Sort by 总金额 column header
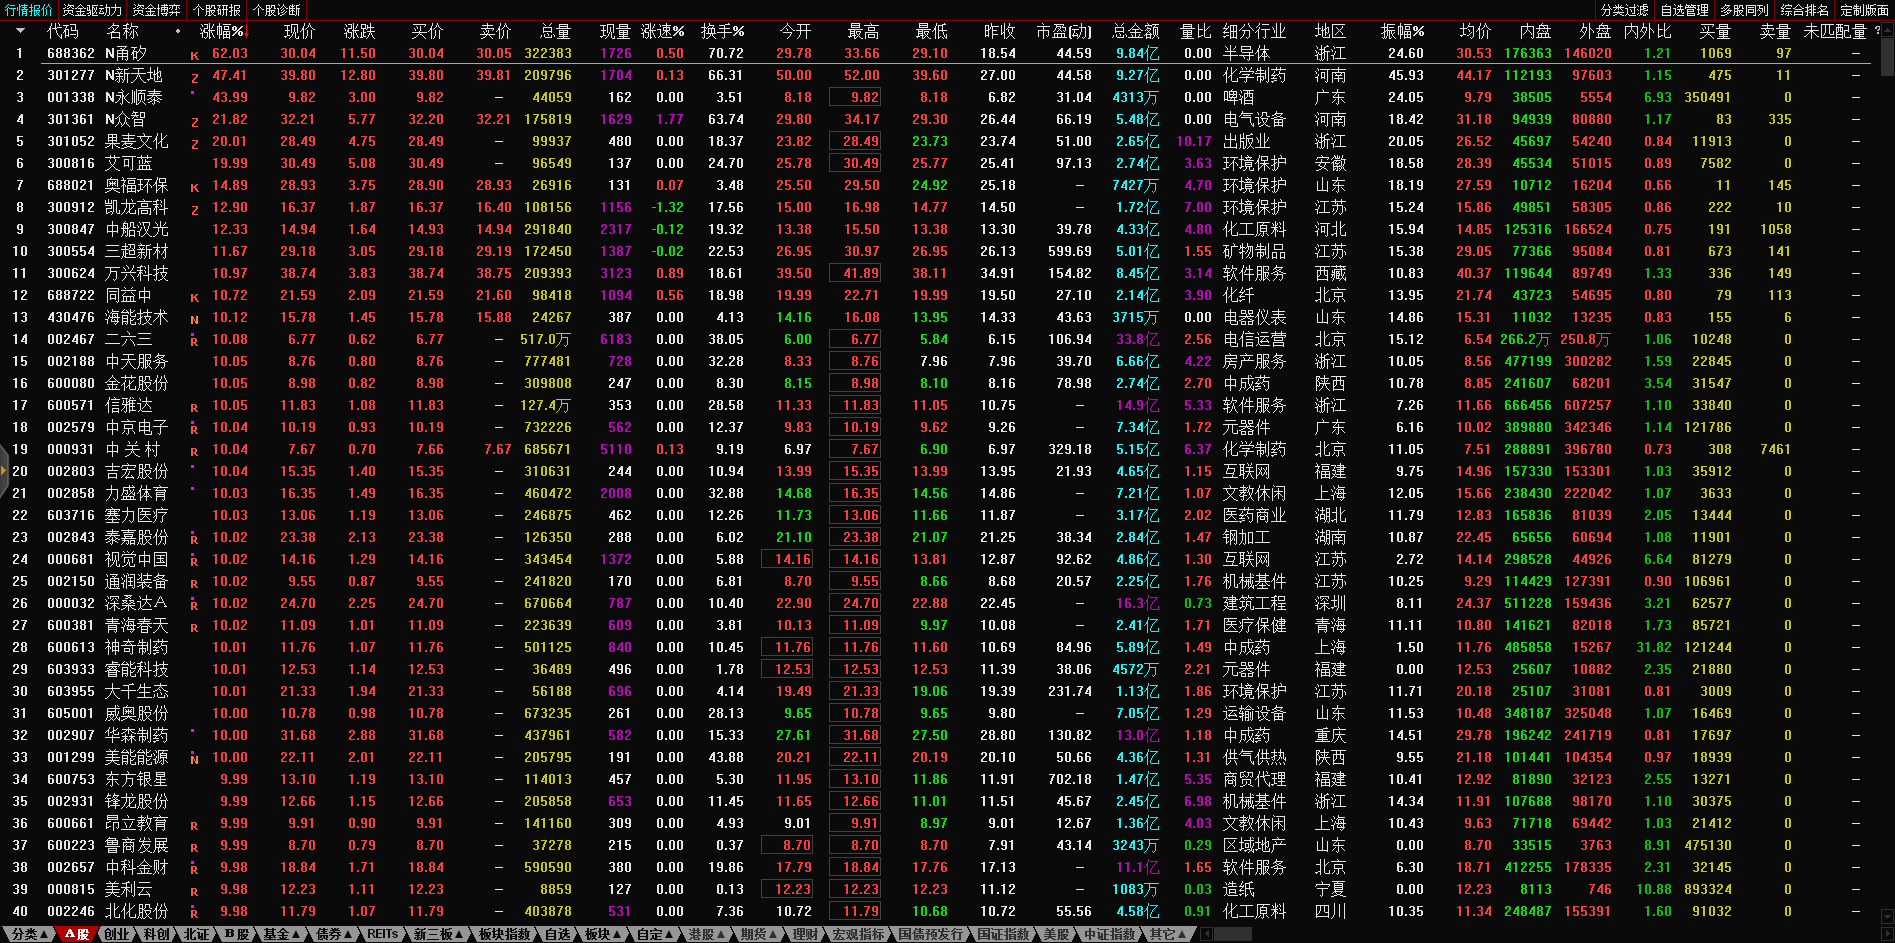The width and height of the screenshot is (1895, 943). [1136, 31]
